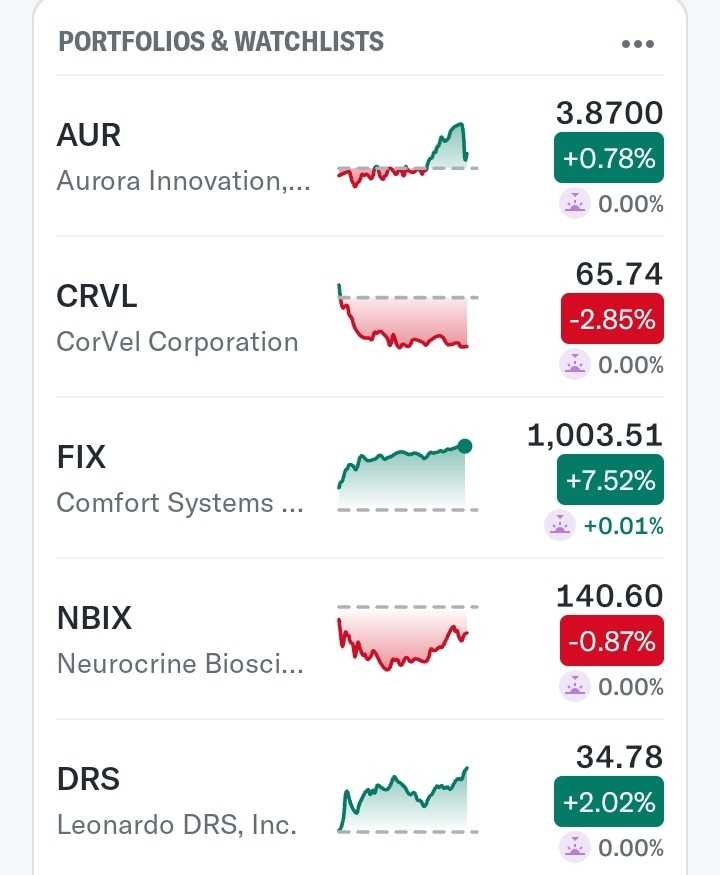
Task: Select the Comfort Systems FIX ticker
Action: [81, 457]
